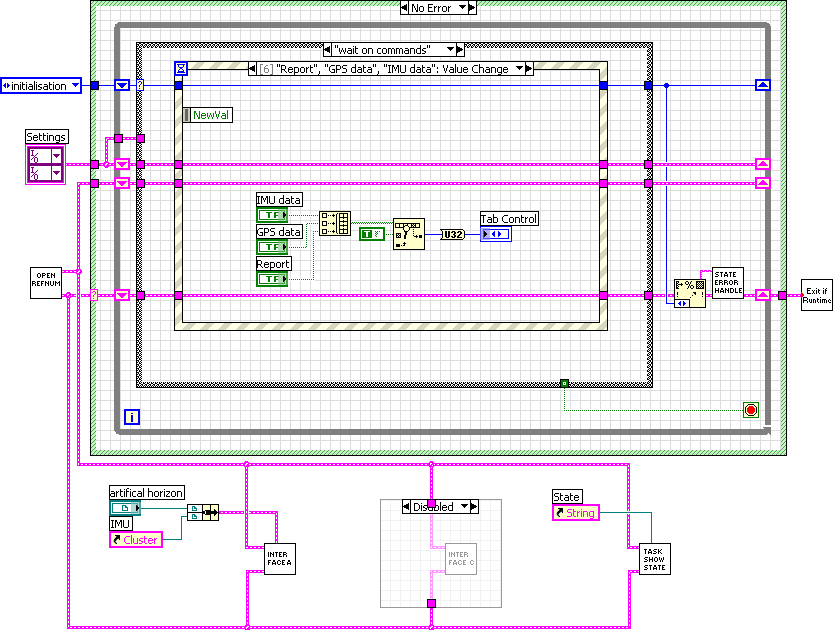Select the Settings label text
Image resolution: width=833 pixels, height=630 pixels.
pos(46,137)
